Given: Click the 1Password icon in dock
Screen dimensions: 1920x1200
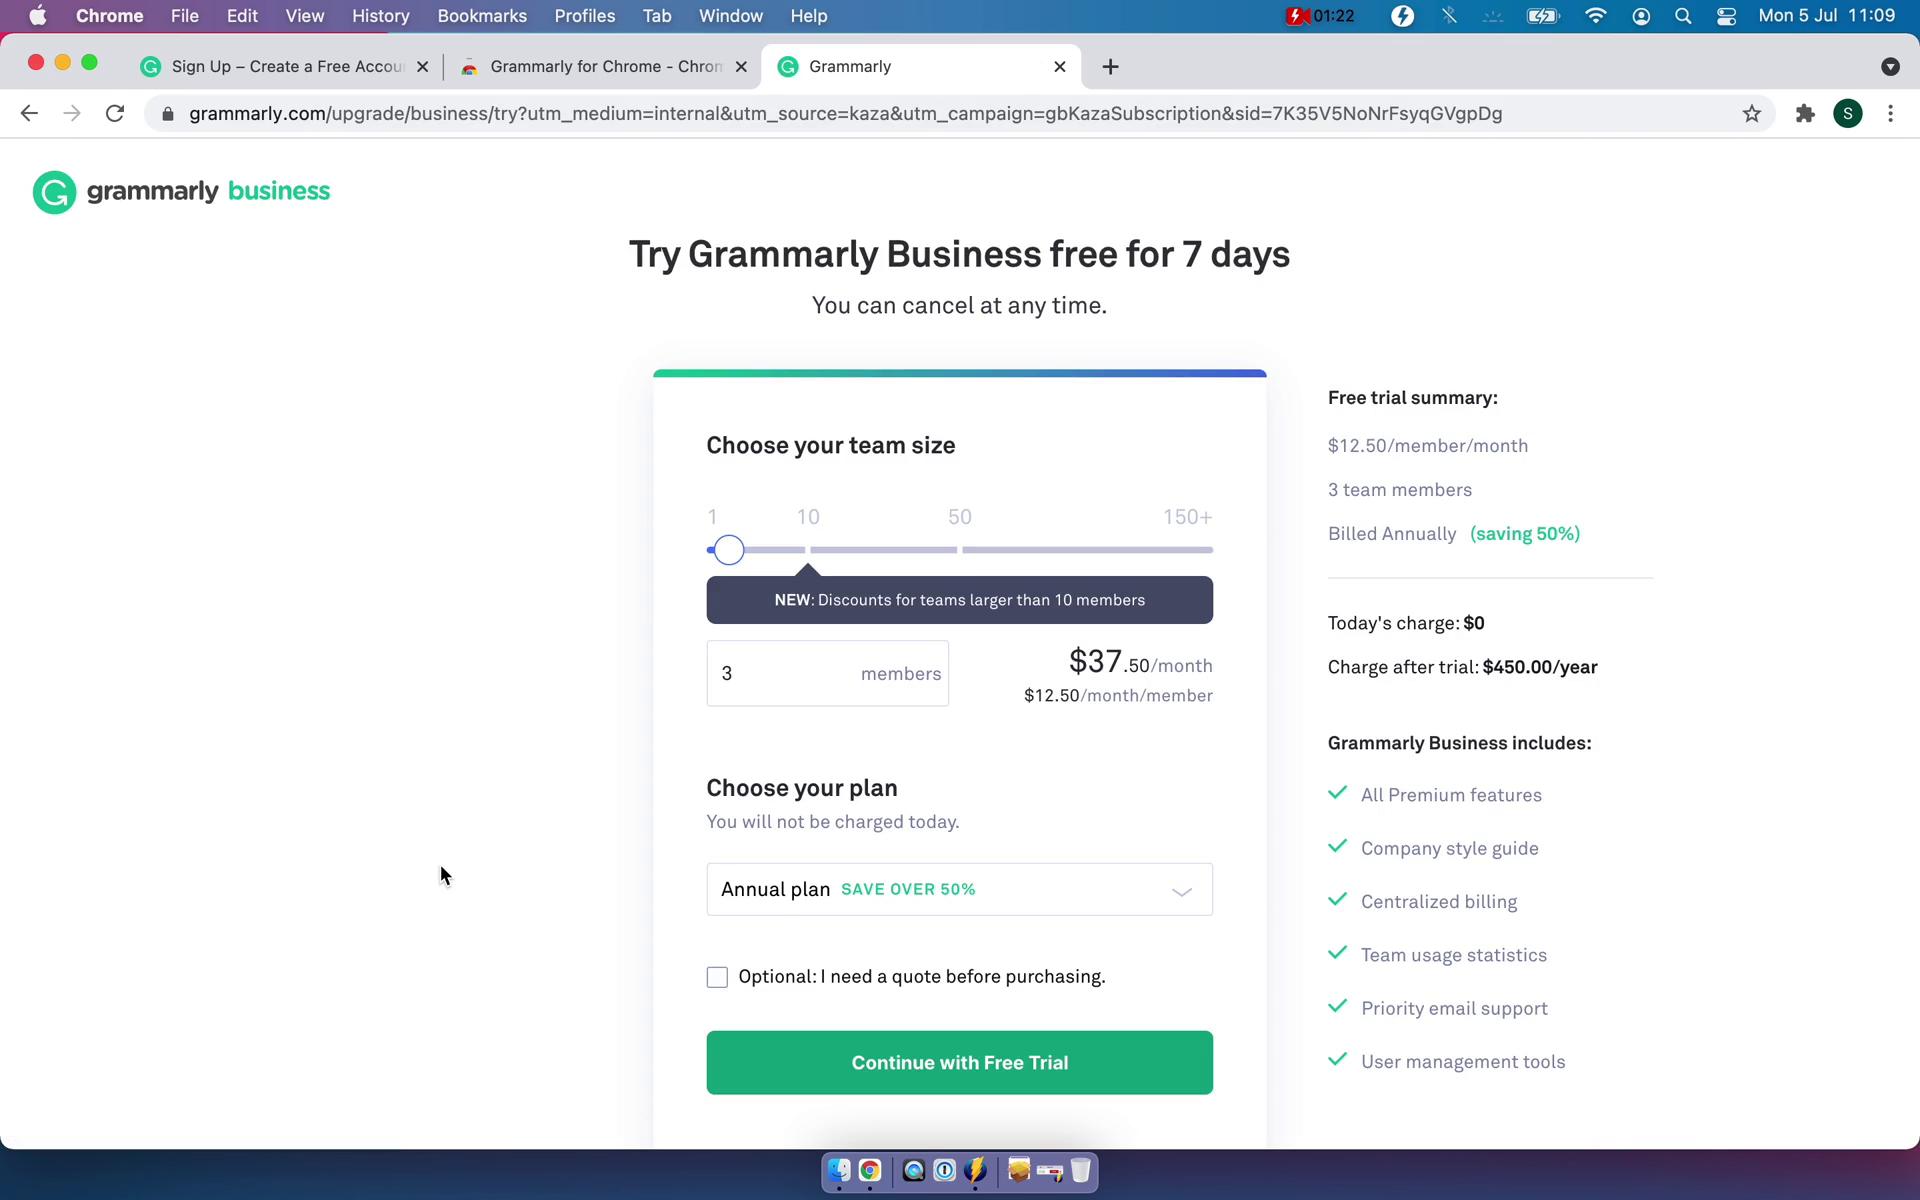Looking at the screenshot, I should (x=943, y=1171).
